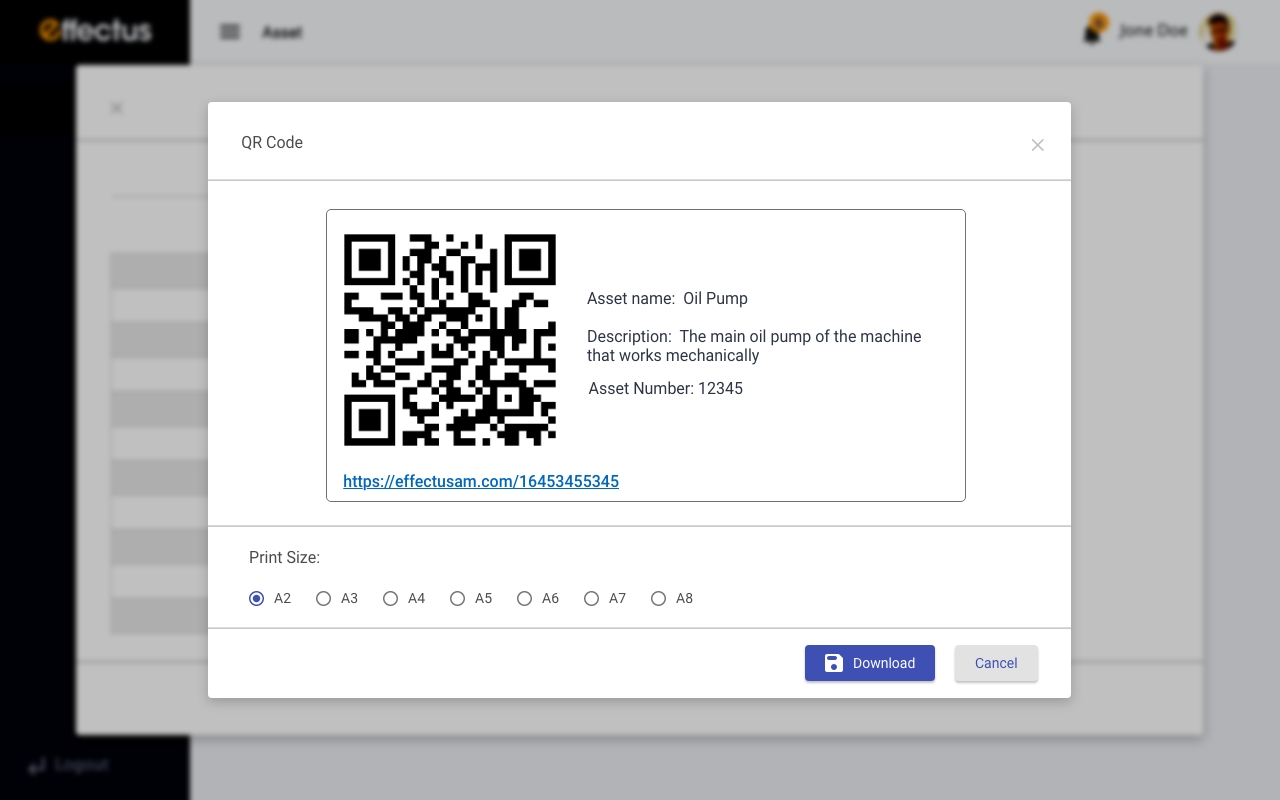Click the Logout sidebar item
The image size is (1280, 800).
tap(68, 765)
